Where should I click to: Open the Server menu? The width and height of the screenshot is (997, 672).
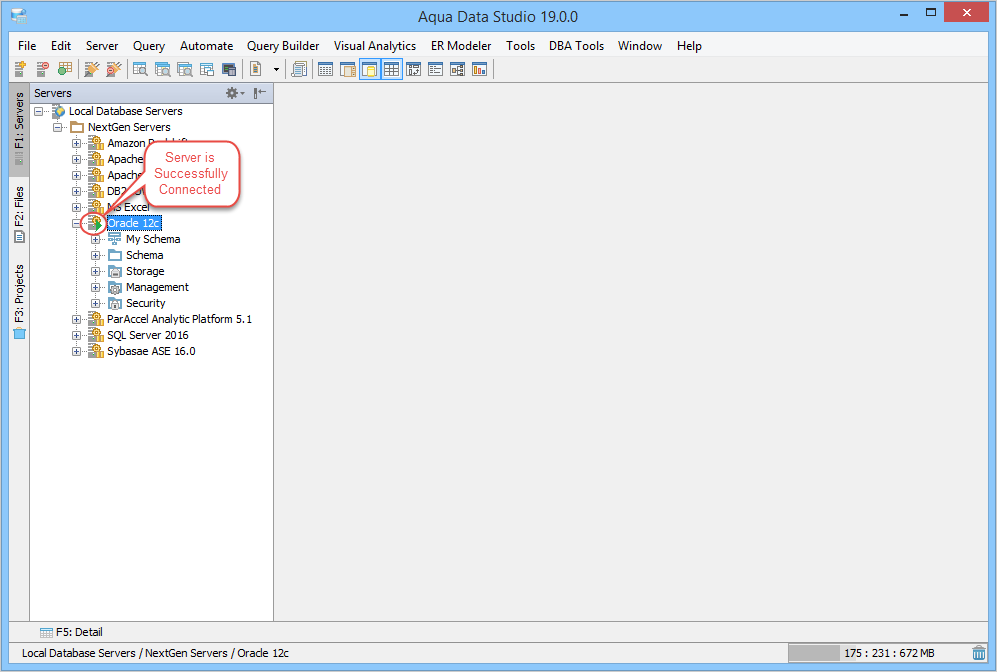102,46
